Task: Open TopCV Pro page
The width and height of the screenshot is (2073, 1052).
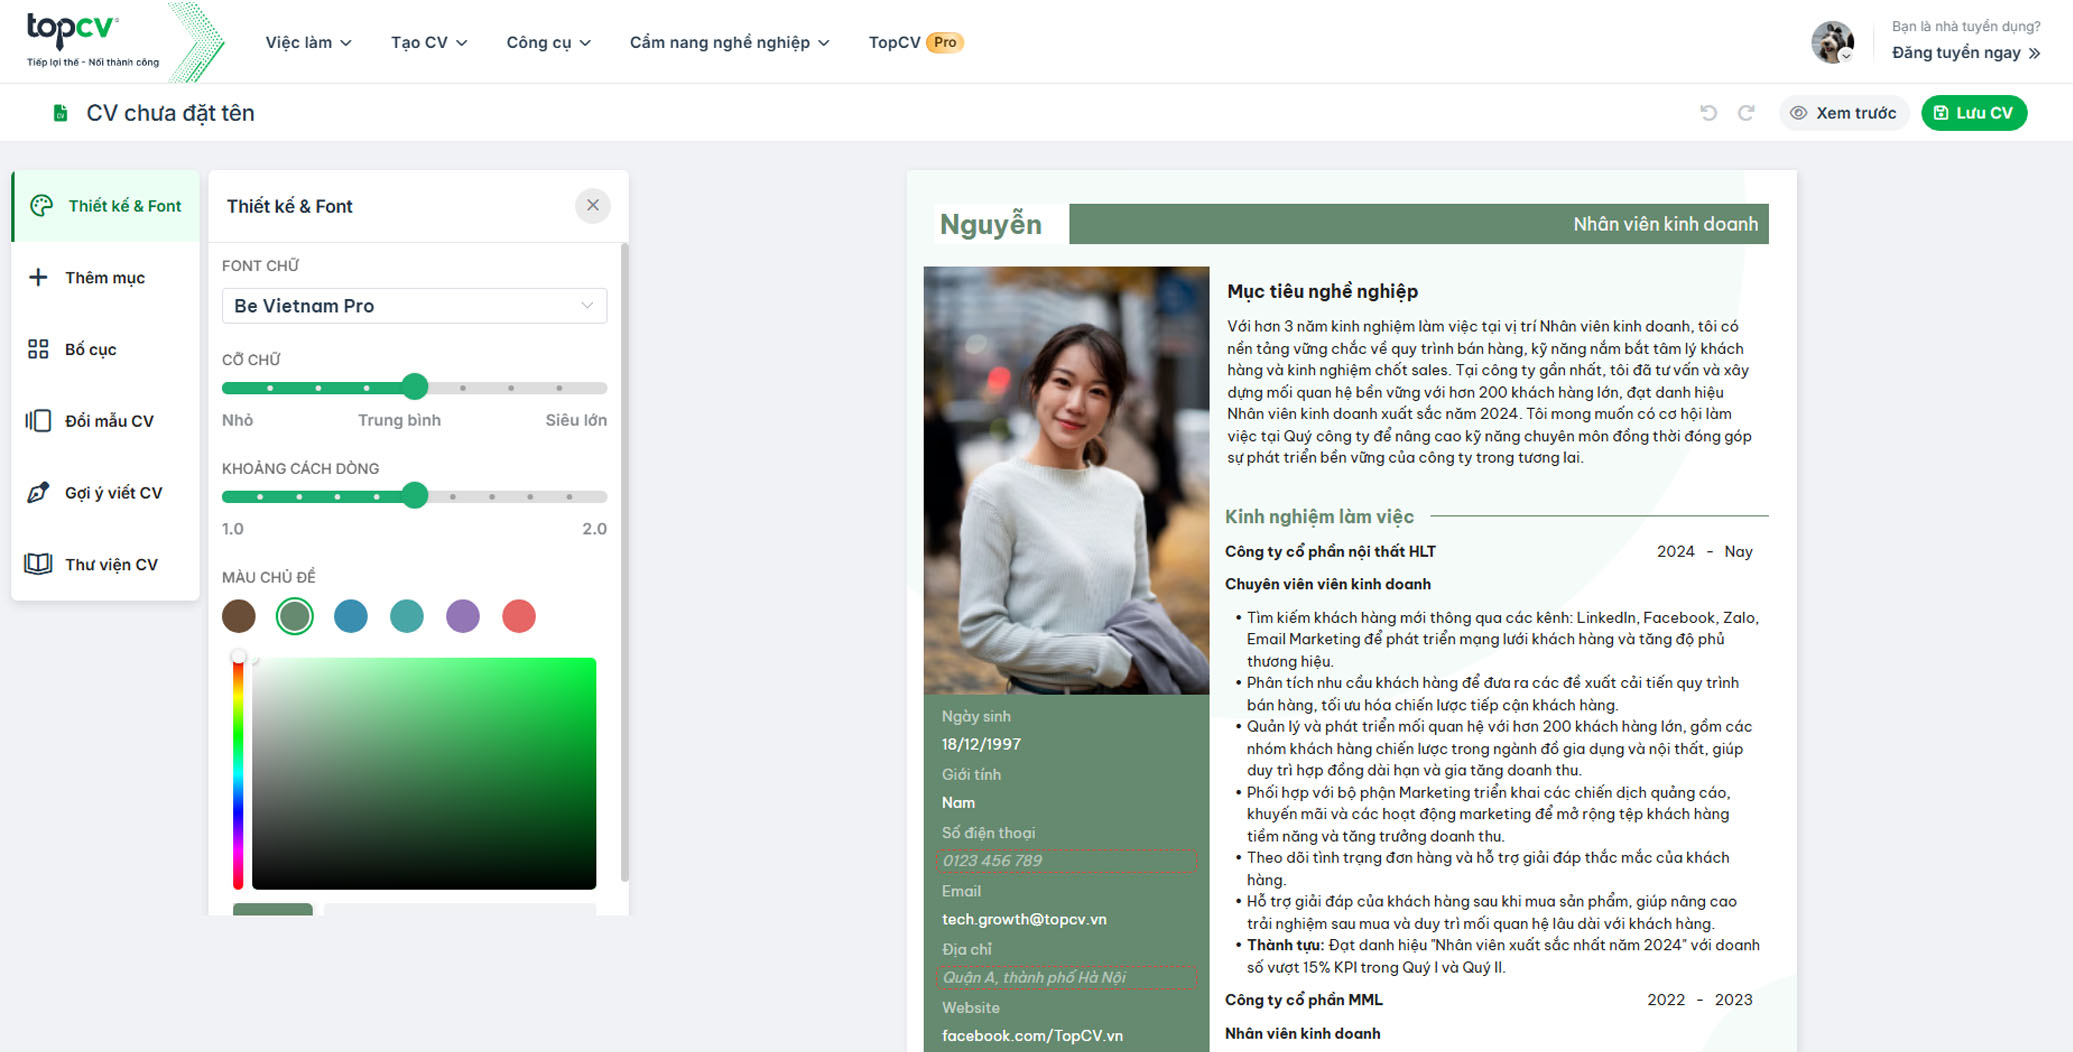Action: 915,42
